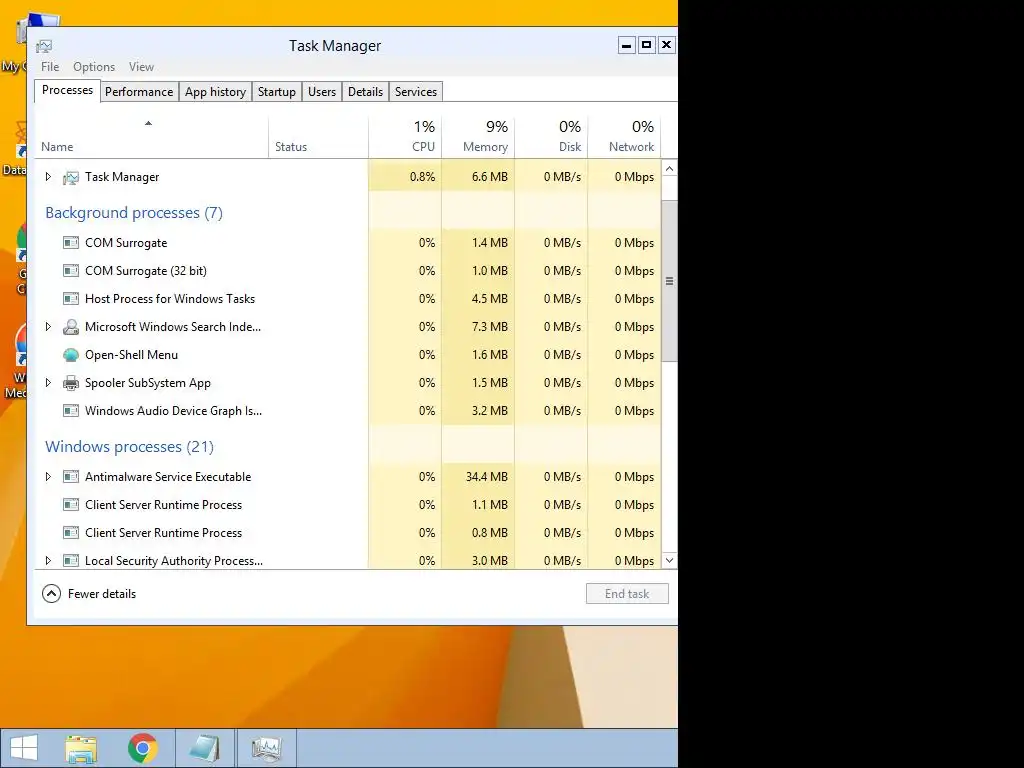Image resolution: width=1024 pixels, height=768 pixels.
Task: Click the Task Manager process row icon
Action: tap(71, 177)
